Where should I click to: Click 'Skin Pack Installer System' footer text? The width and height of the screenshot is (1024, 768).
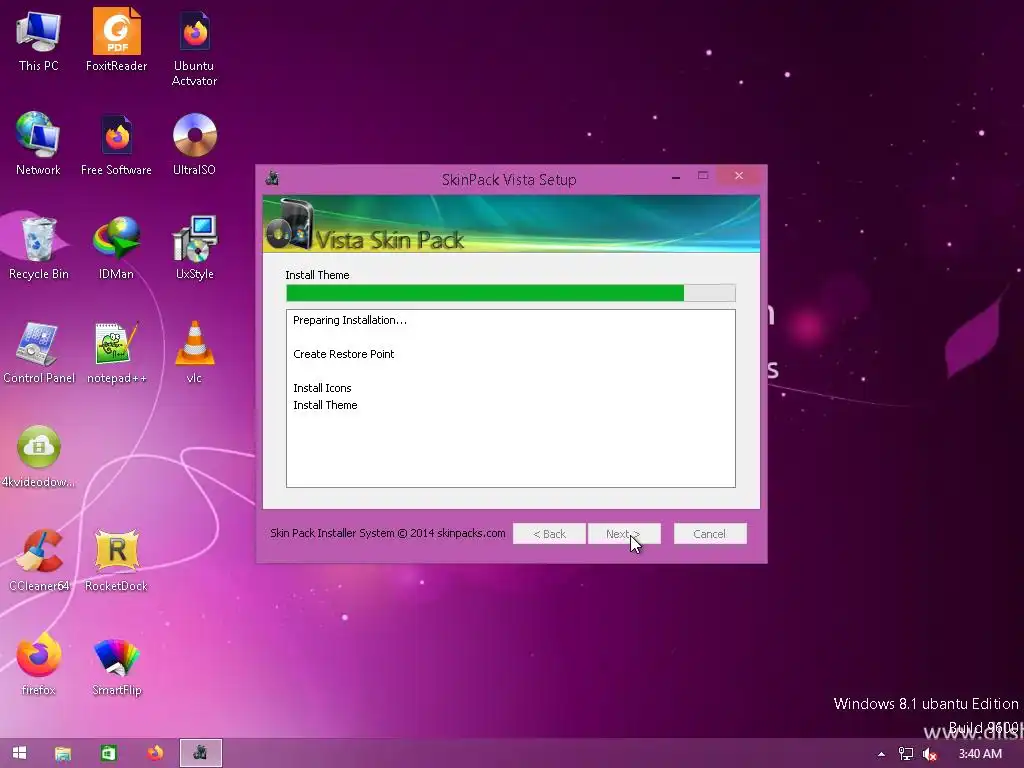pyautogui.click(x=387, y=533)
